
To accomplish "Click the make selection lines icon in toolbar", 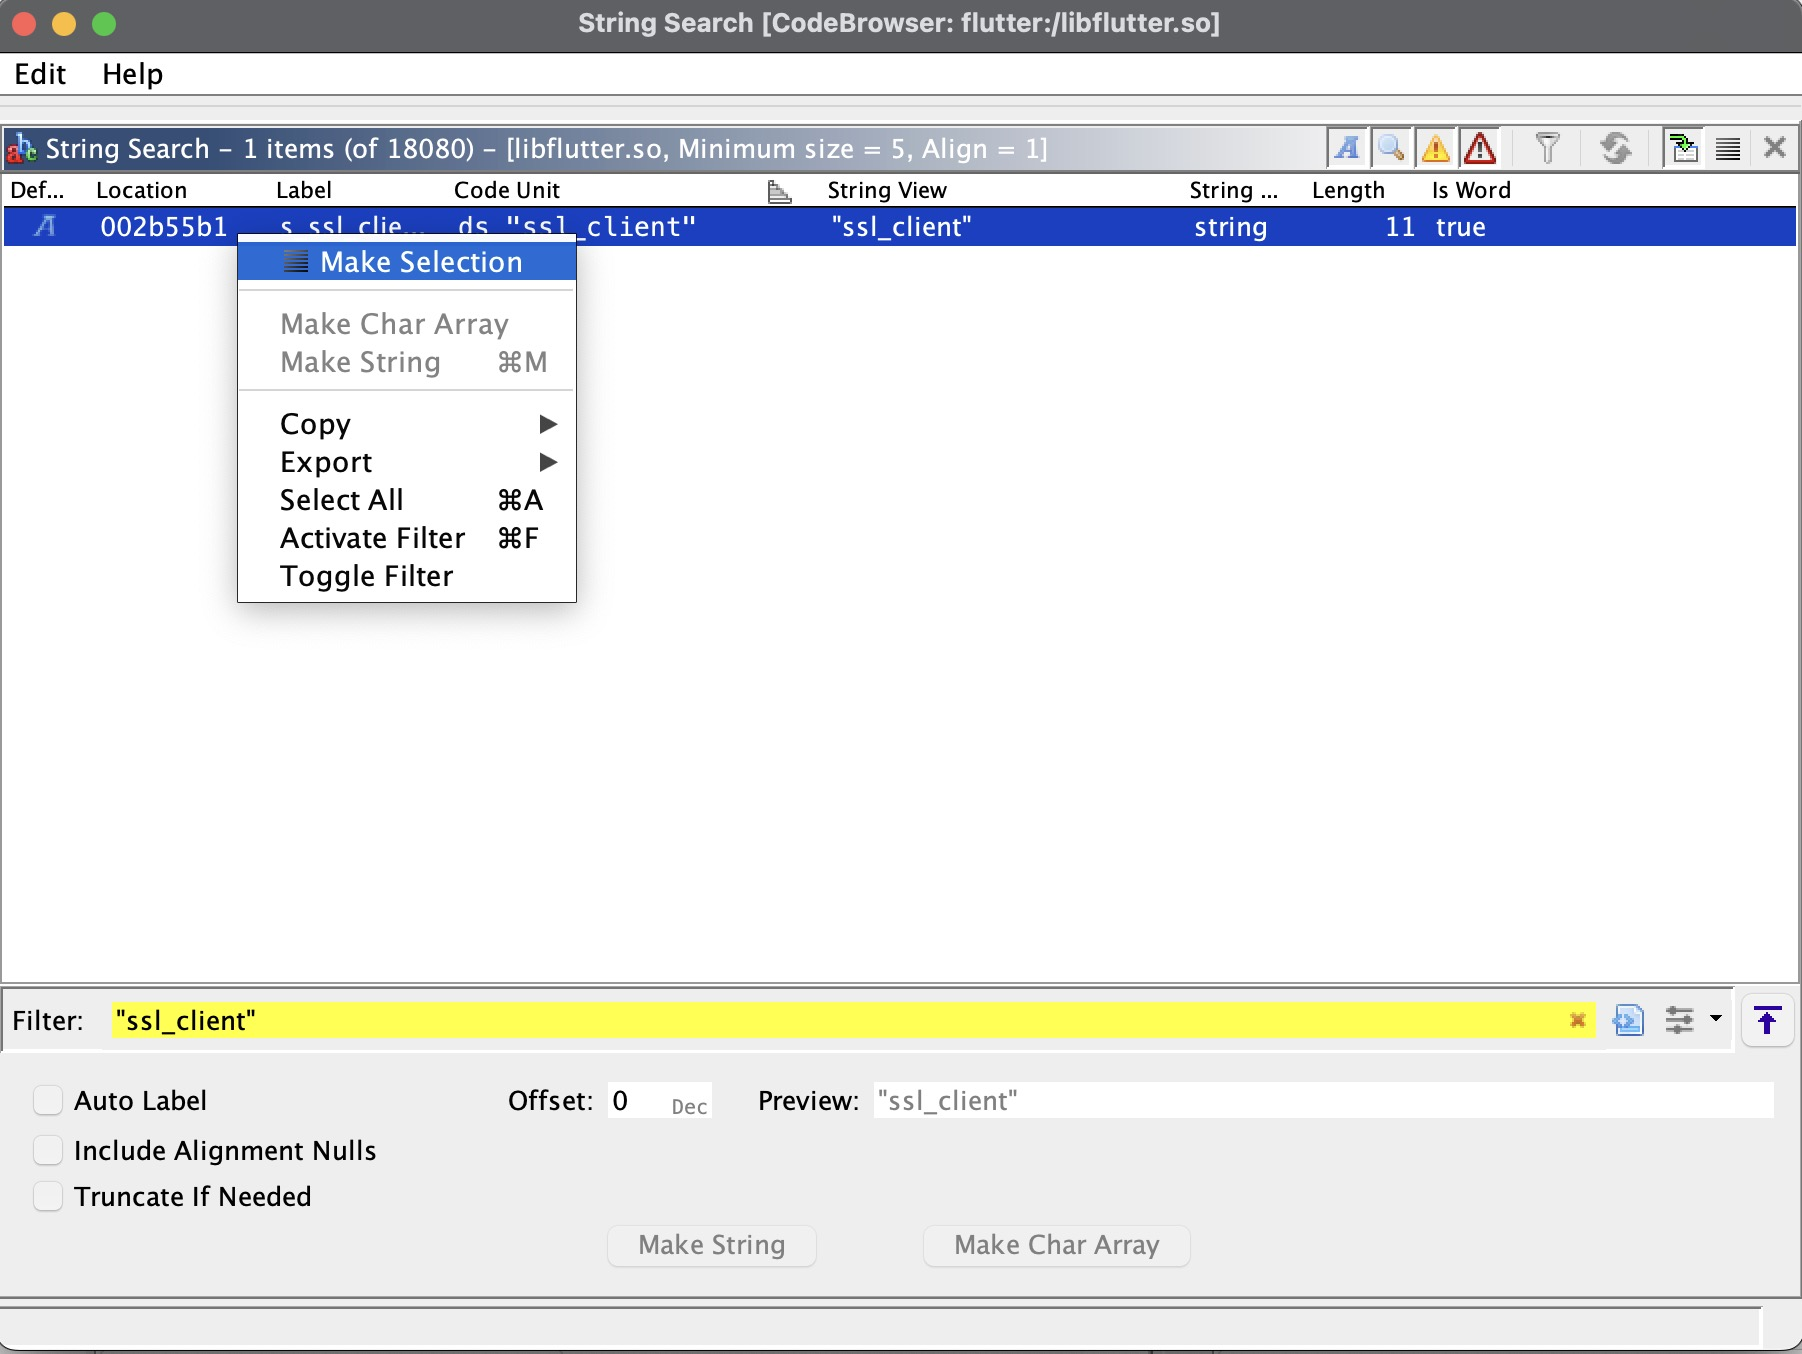I will pos(1728,148).
